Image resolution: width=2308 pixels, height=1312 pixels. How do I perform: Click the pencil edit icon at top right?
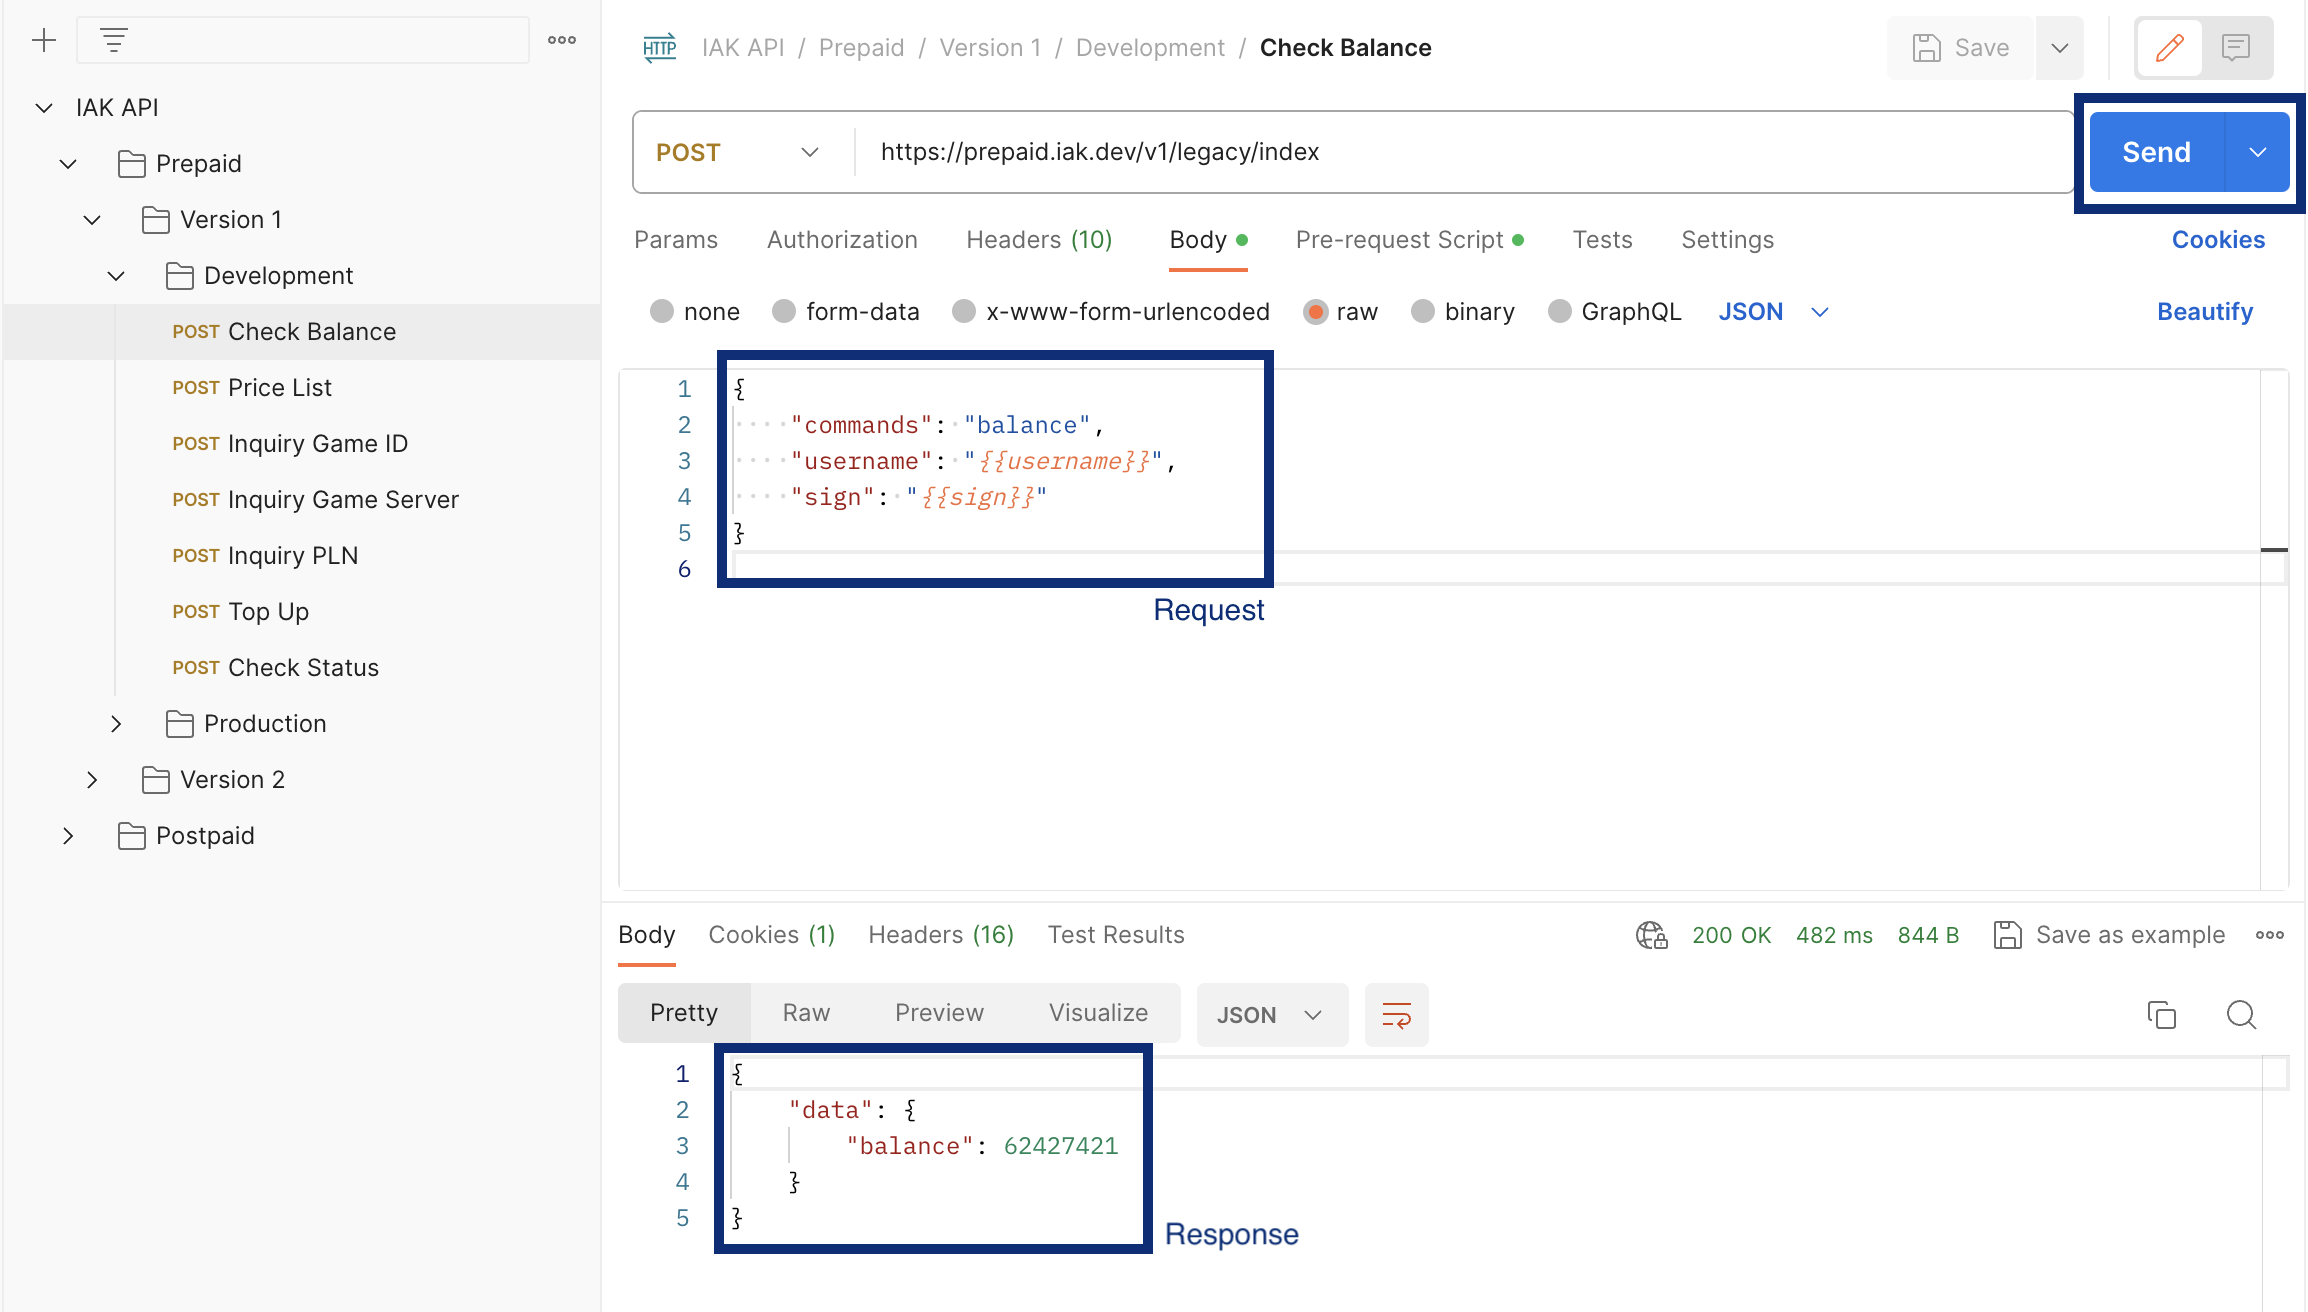[2169, 47]
